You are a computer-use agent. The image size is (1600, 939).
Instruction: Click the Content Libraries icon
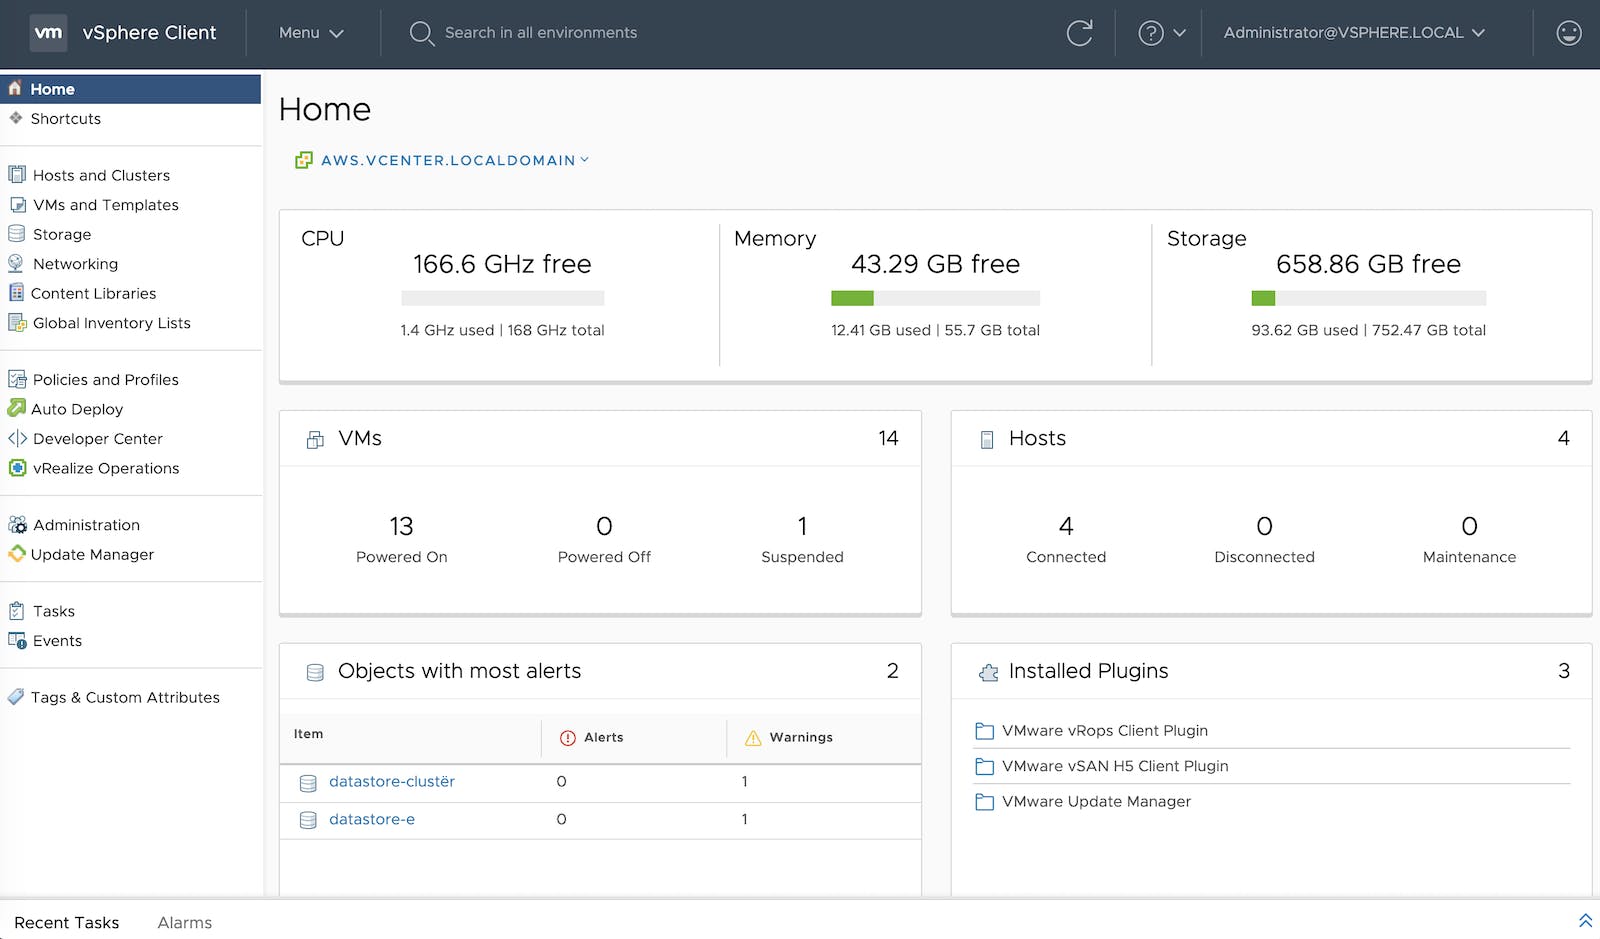[17, 293]
